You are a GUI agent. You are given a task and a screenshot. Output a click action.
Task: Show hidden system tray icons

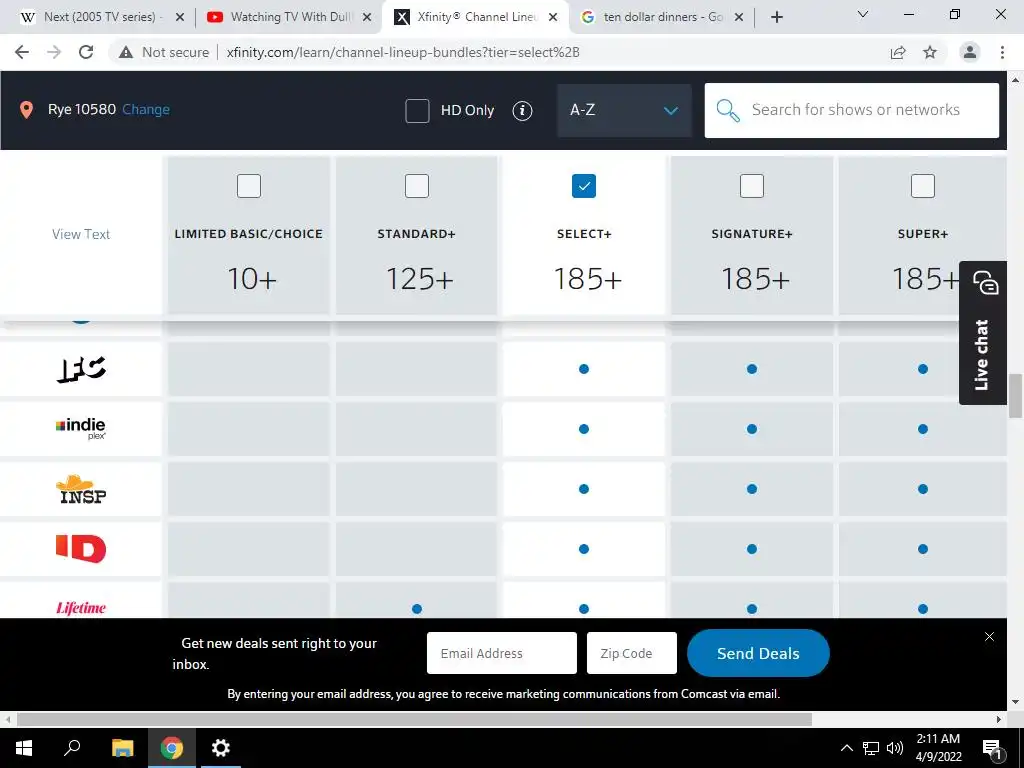point(846,748)
